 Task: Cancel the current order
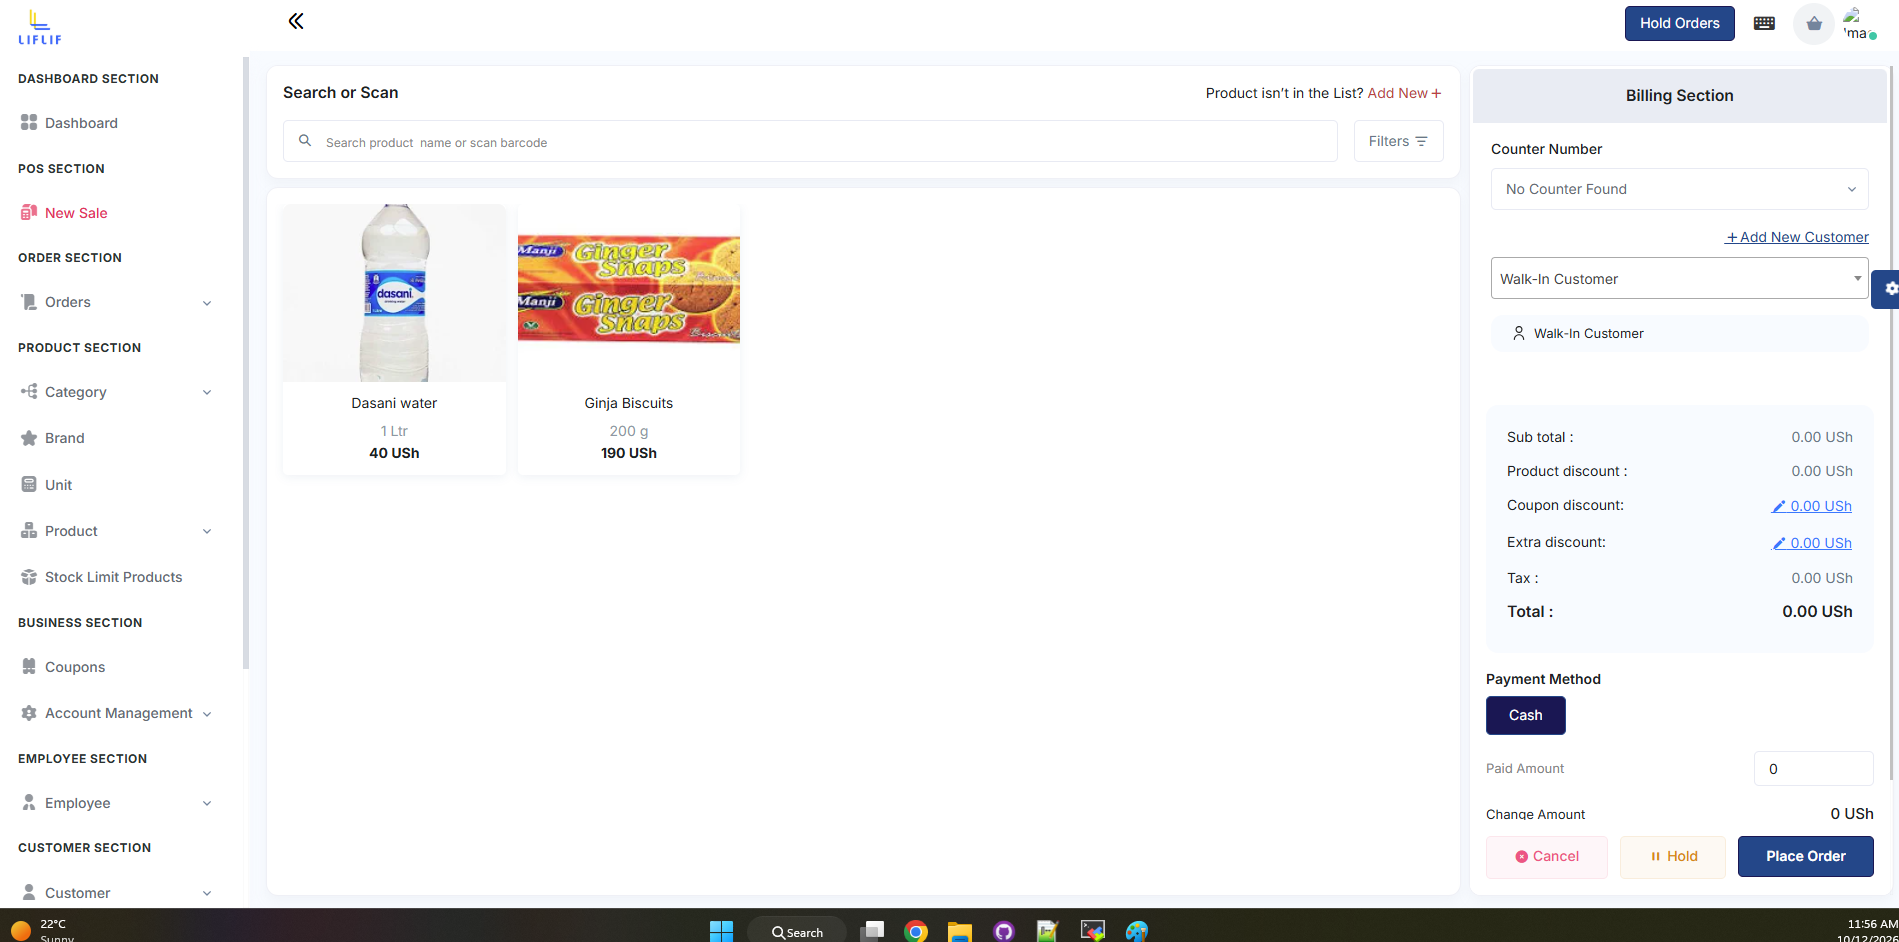1546,857
